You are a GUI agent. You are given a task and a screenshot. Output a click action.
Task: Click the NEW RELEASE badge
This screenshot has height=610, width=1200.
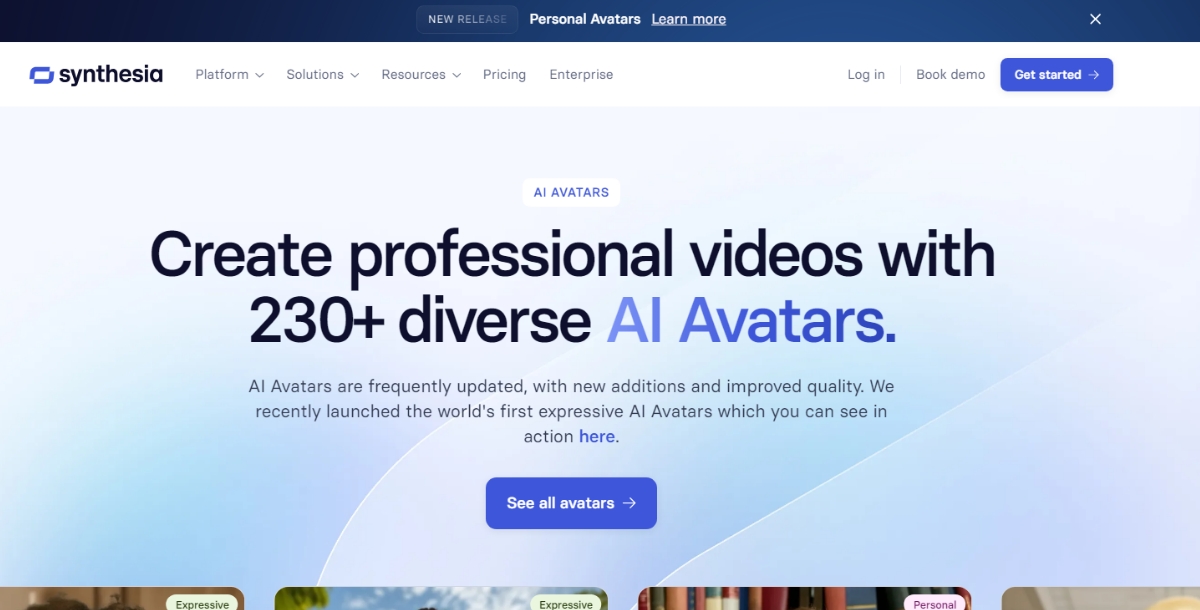[468, 19]
